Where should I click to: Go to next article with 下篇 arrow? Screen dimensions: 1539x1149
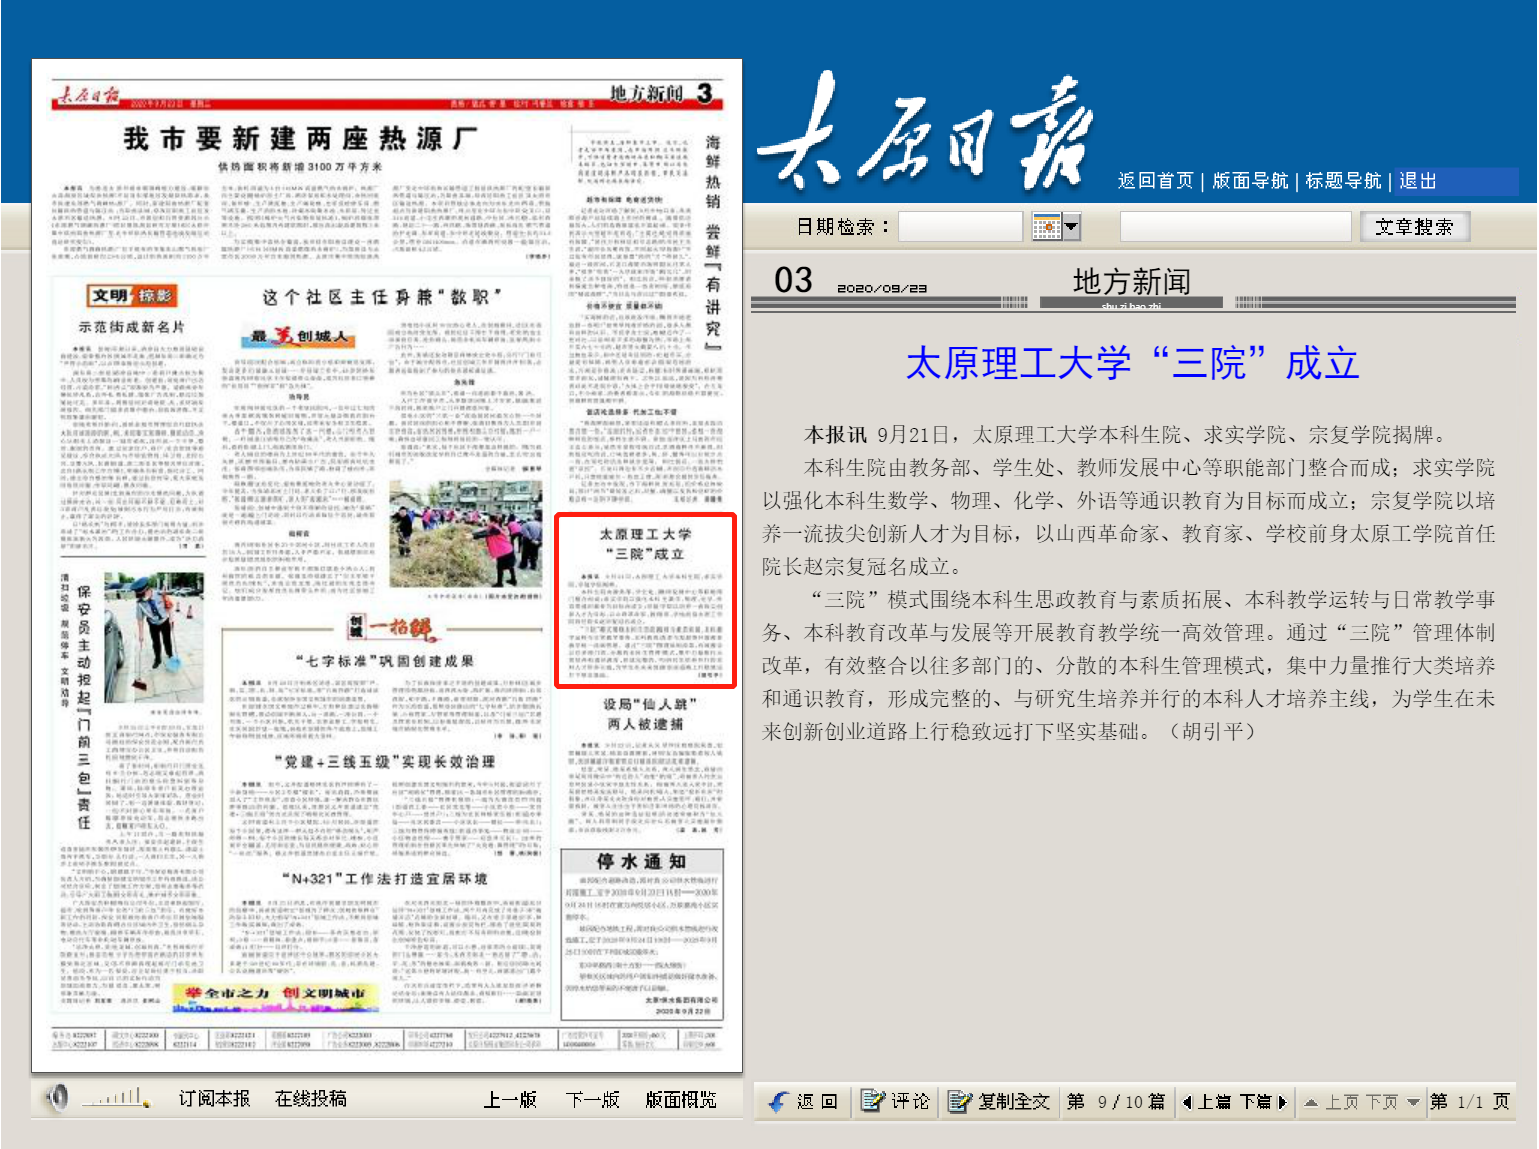tap(1282, 1102)
